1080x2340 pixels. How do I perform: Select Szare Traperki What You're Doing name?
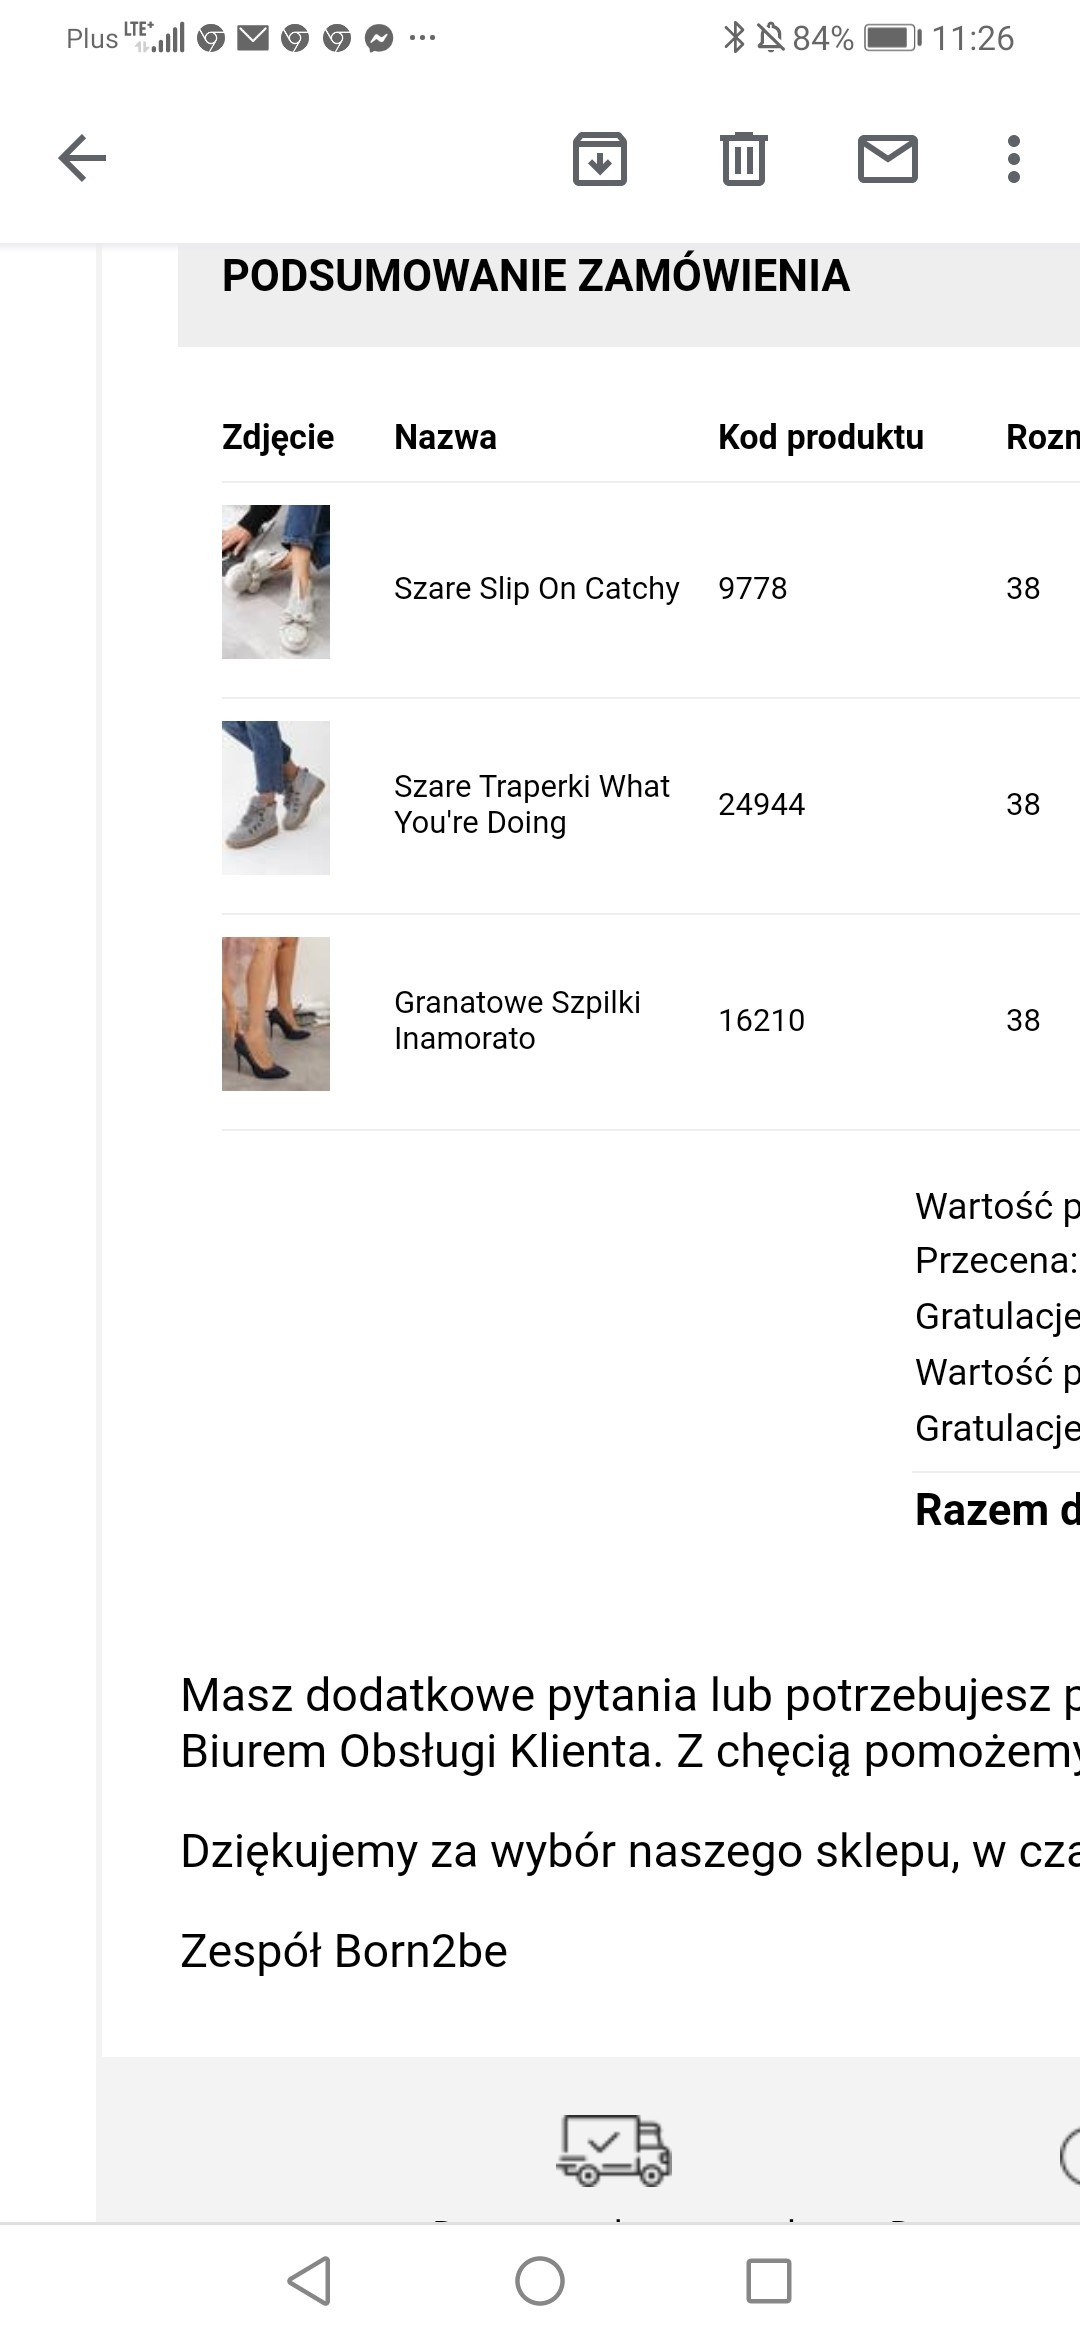[531, 804]
